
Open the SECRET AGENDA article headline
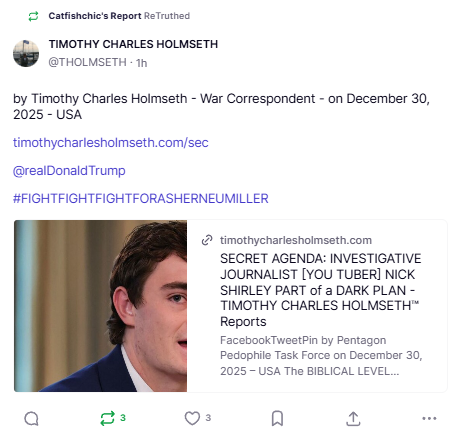click(x=320, y=290)
